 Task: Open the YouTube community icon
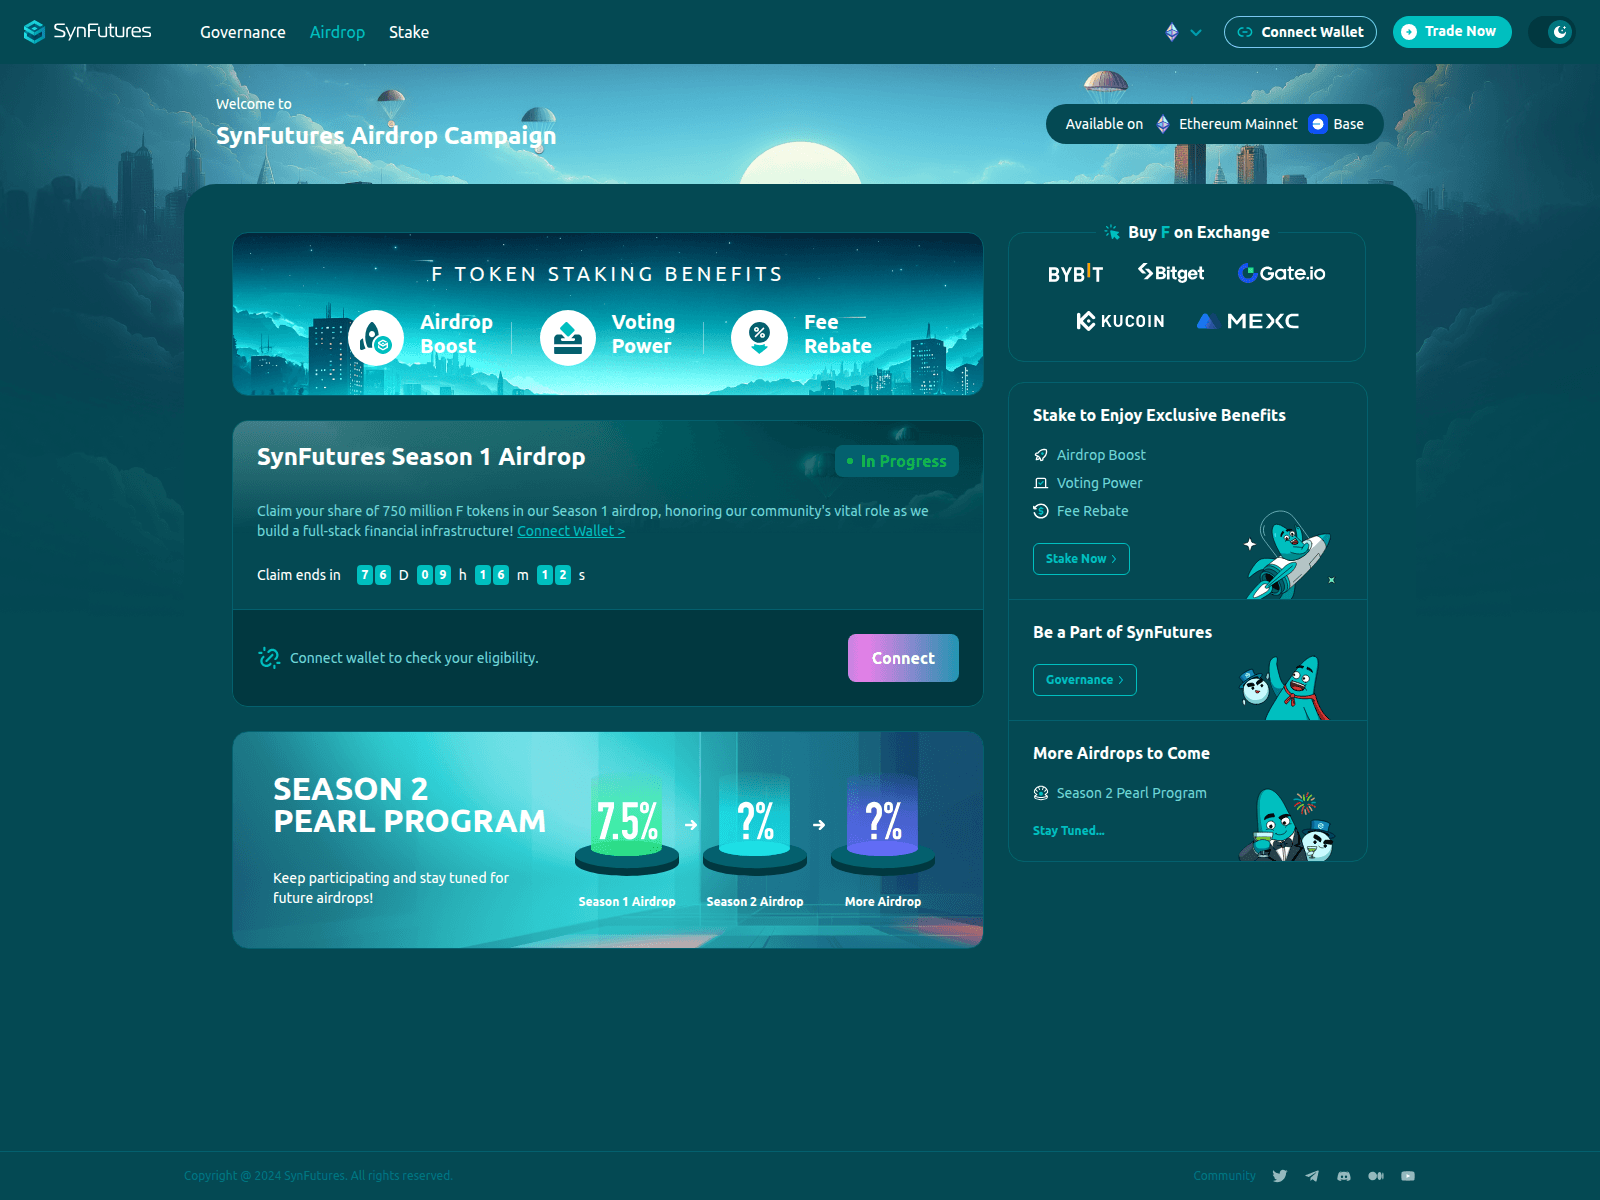1408,1176
